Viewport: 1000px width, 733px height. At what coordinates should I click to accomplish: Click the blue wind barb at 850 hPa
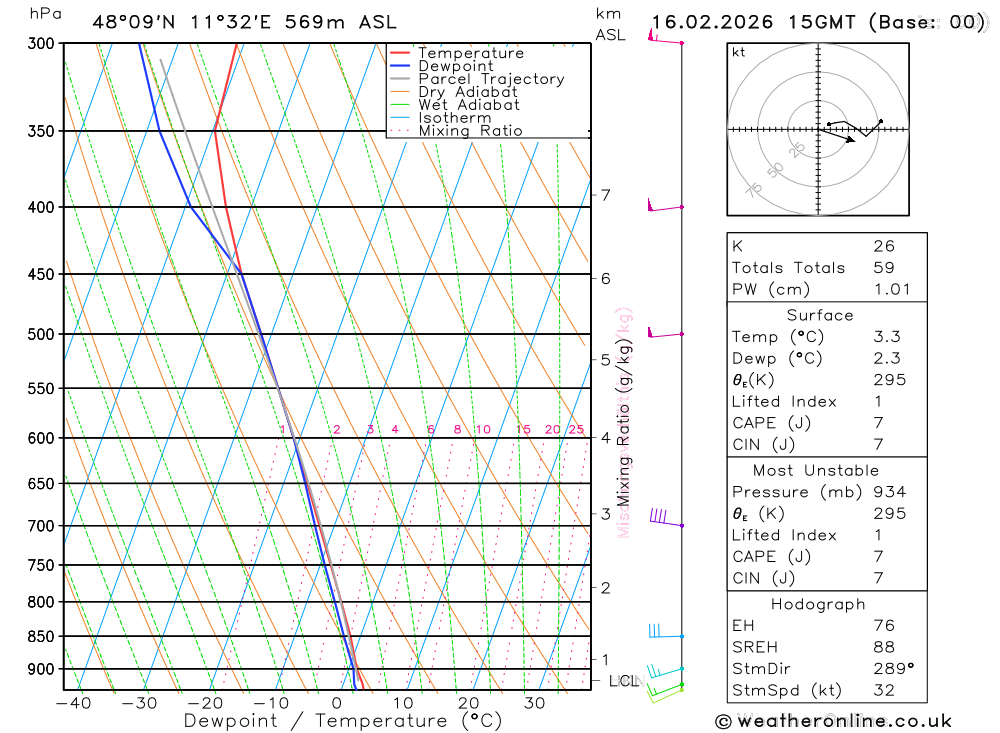click(666, 631)
